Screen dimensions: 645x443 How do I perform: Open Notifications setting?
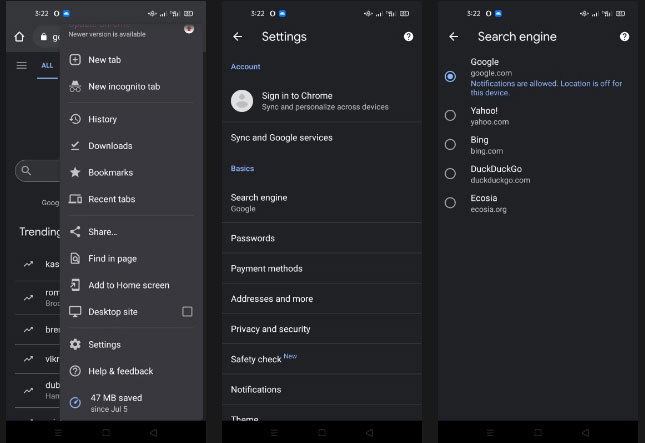(x=322, y=390)
